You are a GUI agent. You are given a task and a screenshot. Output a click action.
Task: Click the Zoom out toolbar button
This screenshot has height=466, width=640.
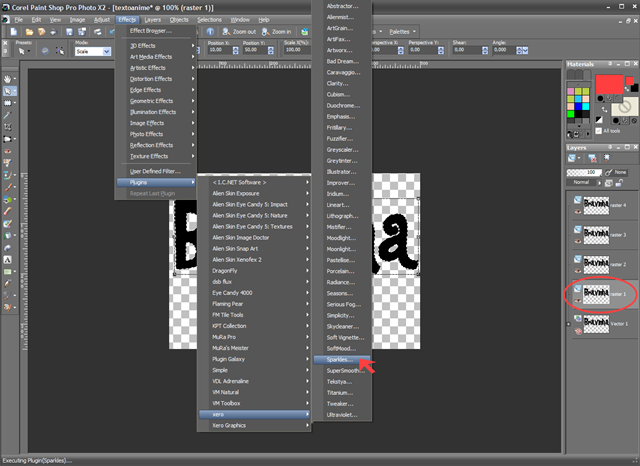(239, 31)
